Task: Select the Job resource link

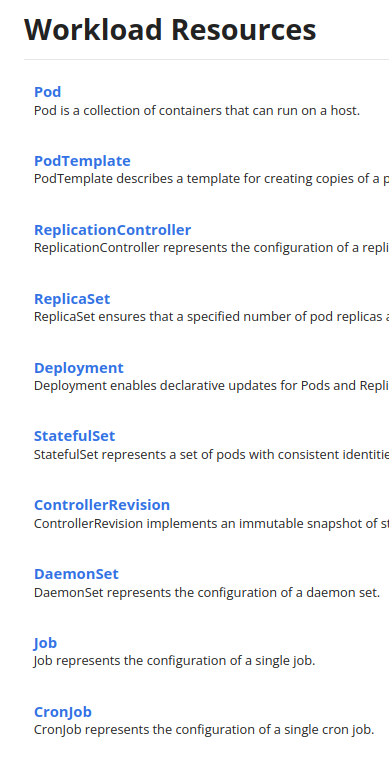Action: pyautogui.click(x=45, y=643)
